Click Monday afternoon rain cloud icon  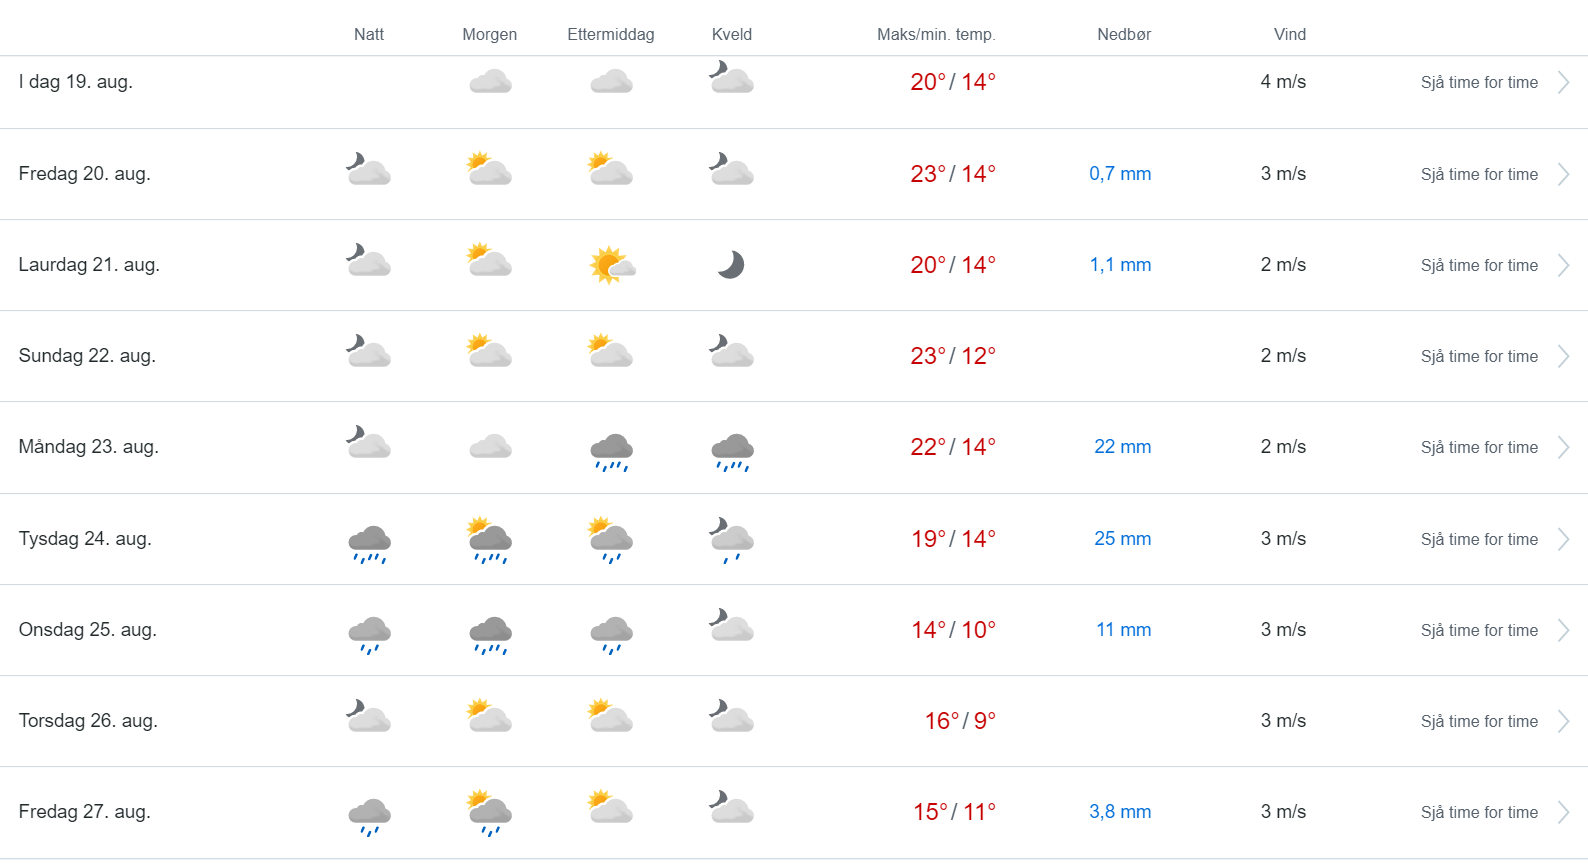[x=611, y=450]
